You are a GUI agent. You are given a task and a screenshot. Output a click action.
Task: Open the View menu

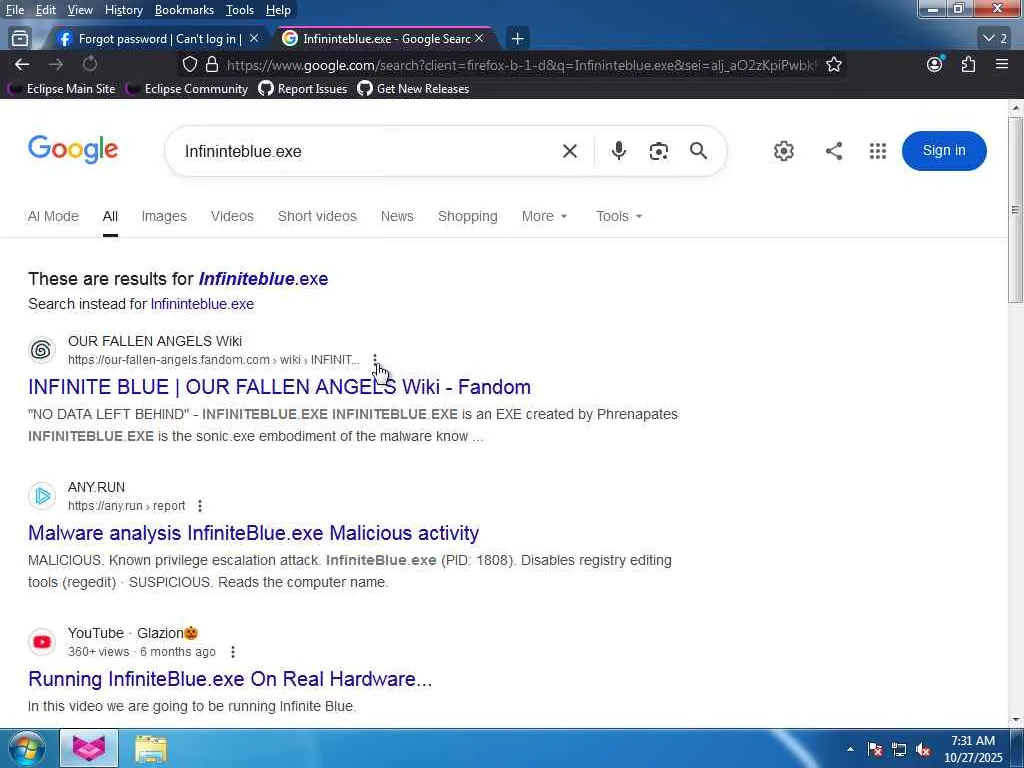80,10
